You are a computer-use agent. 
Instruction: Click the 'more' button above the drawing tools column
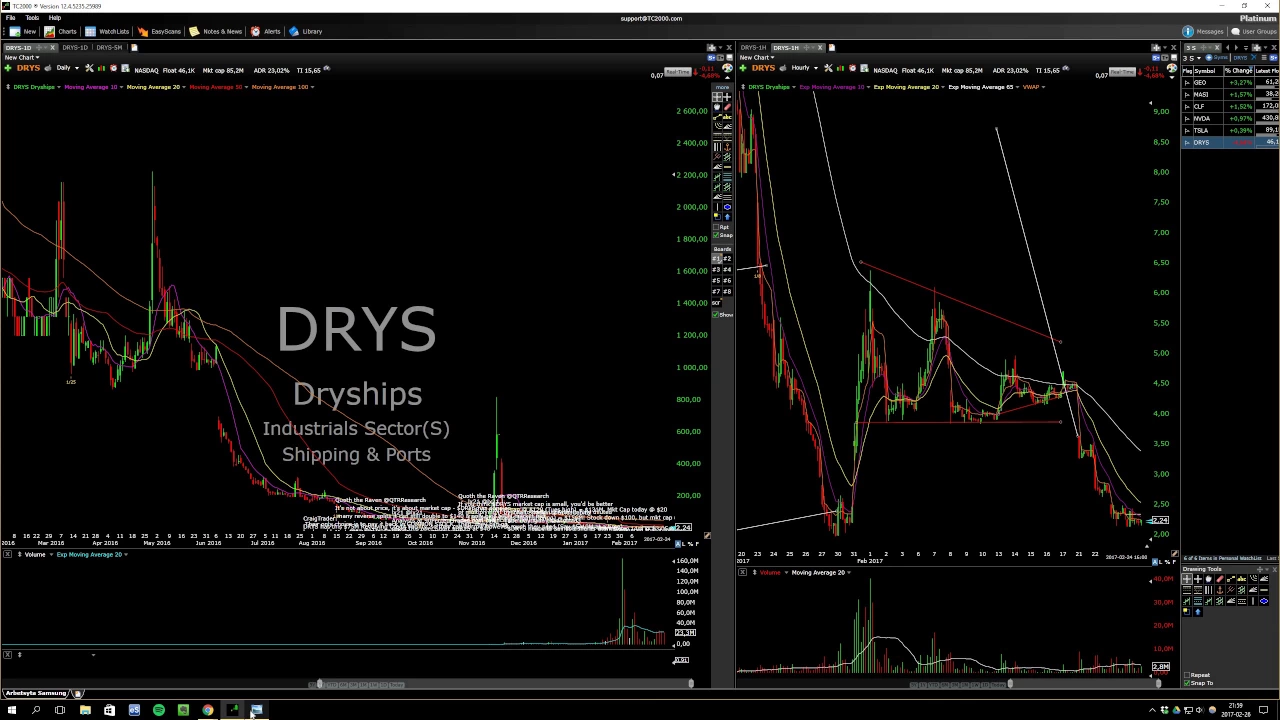(724, 87)
